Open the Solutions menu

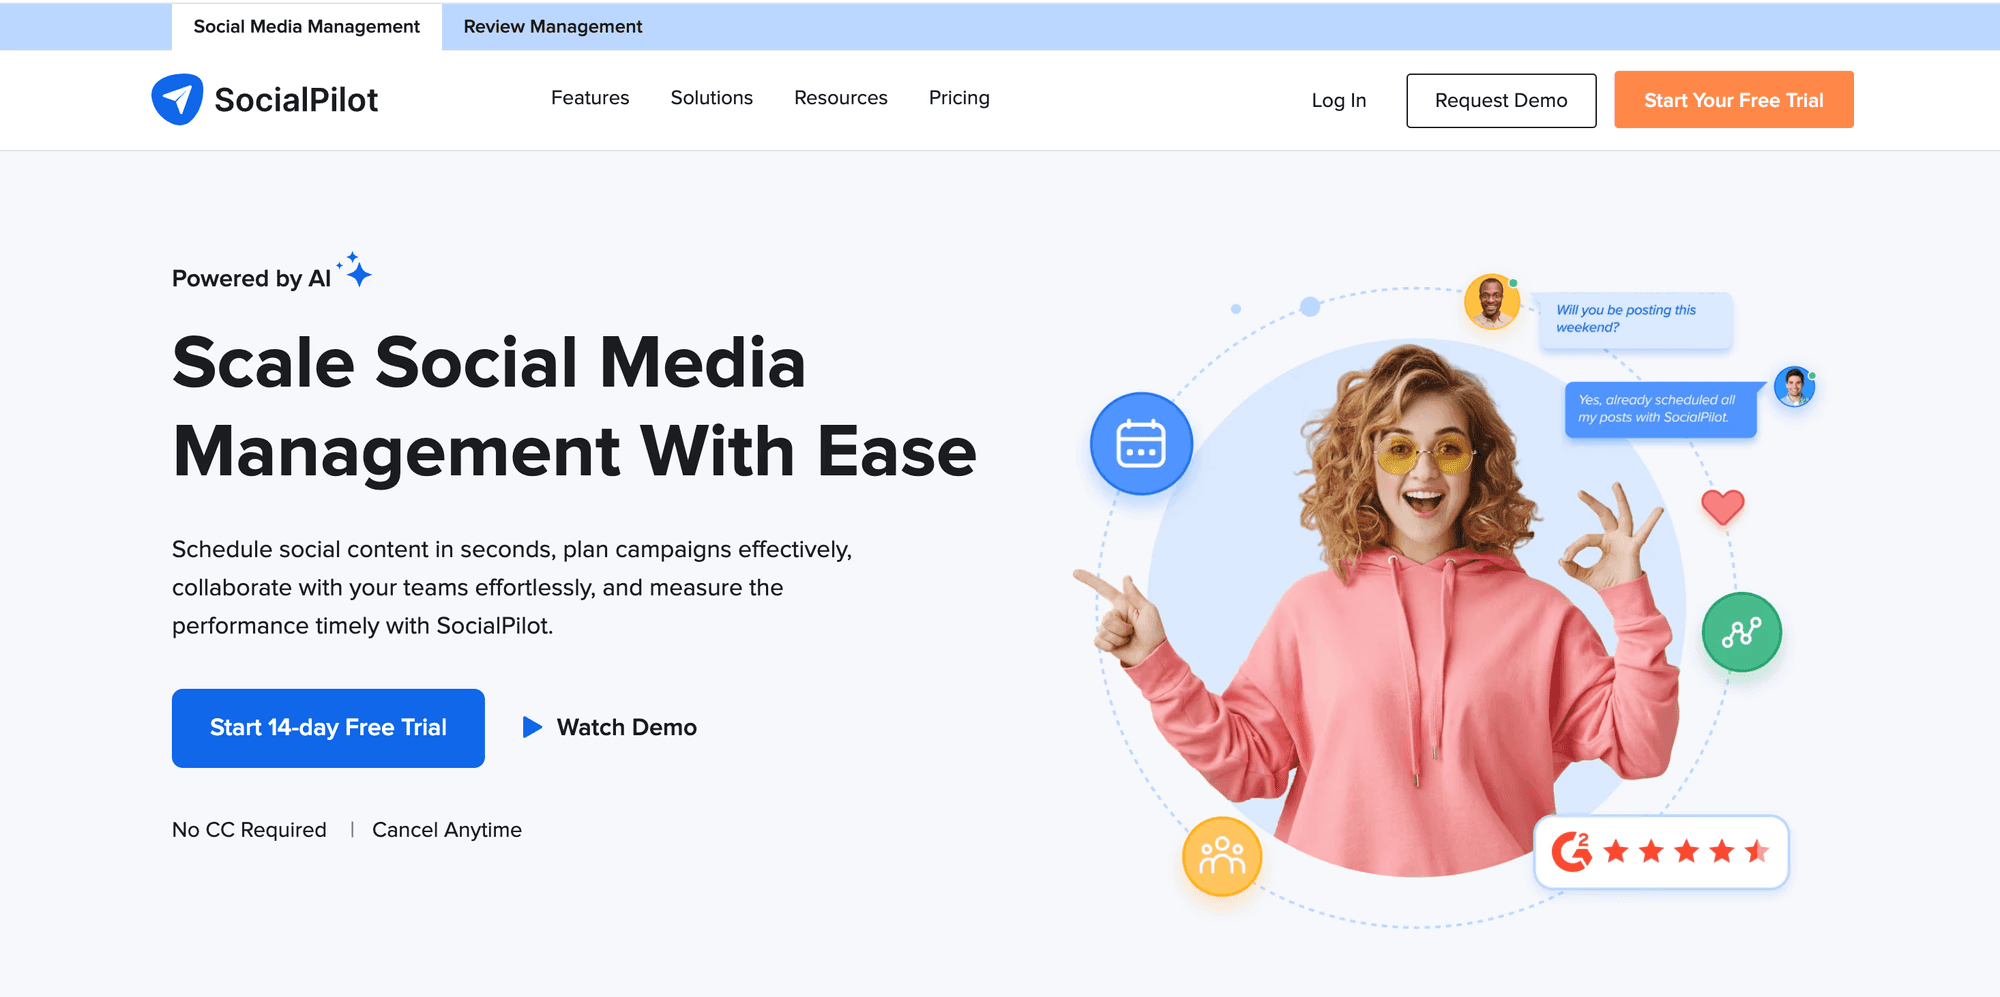pyautogui.click(x=712, y=98)
